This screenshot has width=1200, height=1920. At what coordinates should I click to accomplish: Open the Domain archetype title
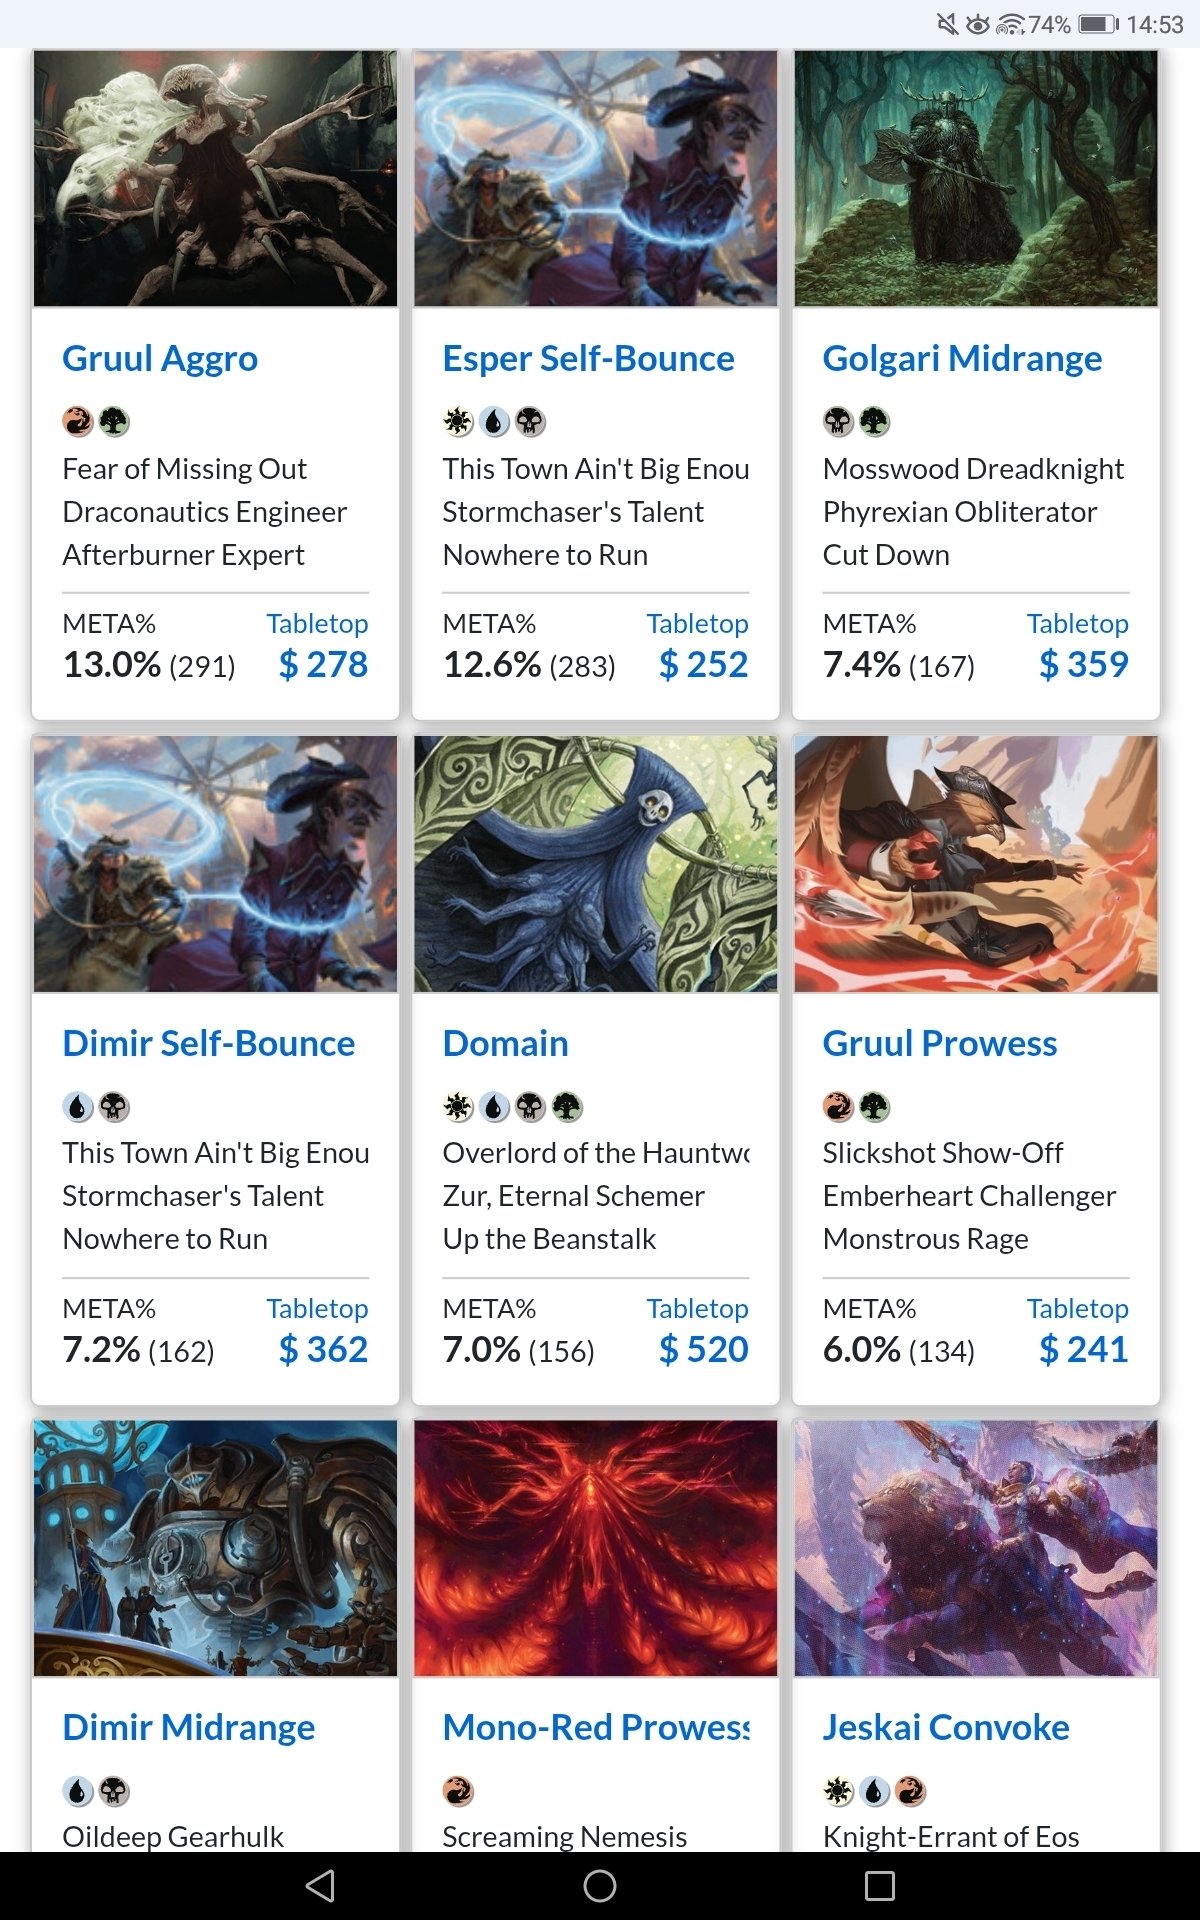[x=505, y=1043]
